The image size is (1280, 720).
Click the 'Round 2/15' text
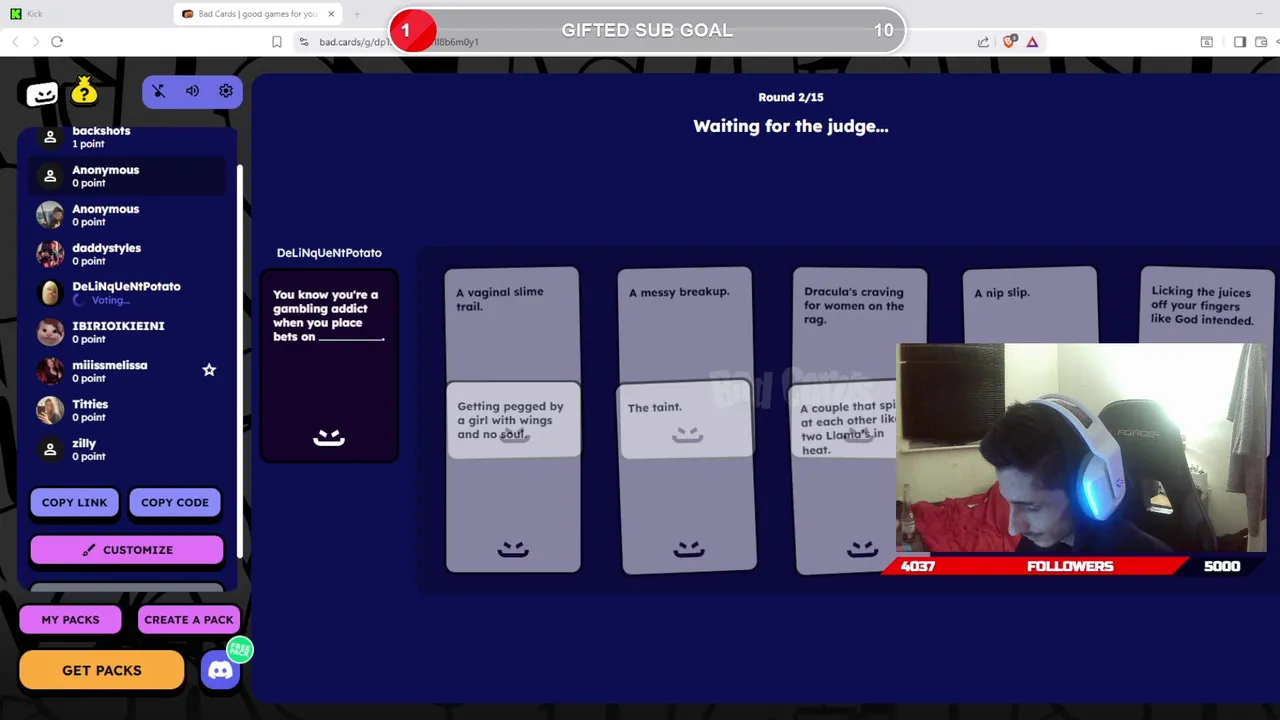(791, 97)
